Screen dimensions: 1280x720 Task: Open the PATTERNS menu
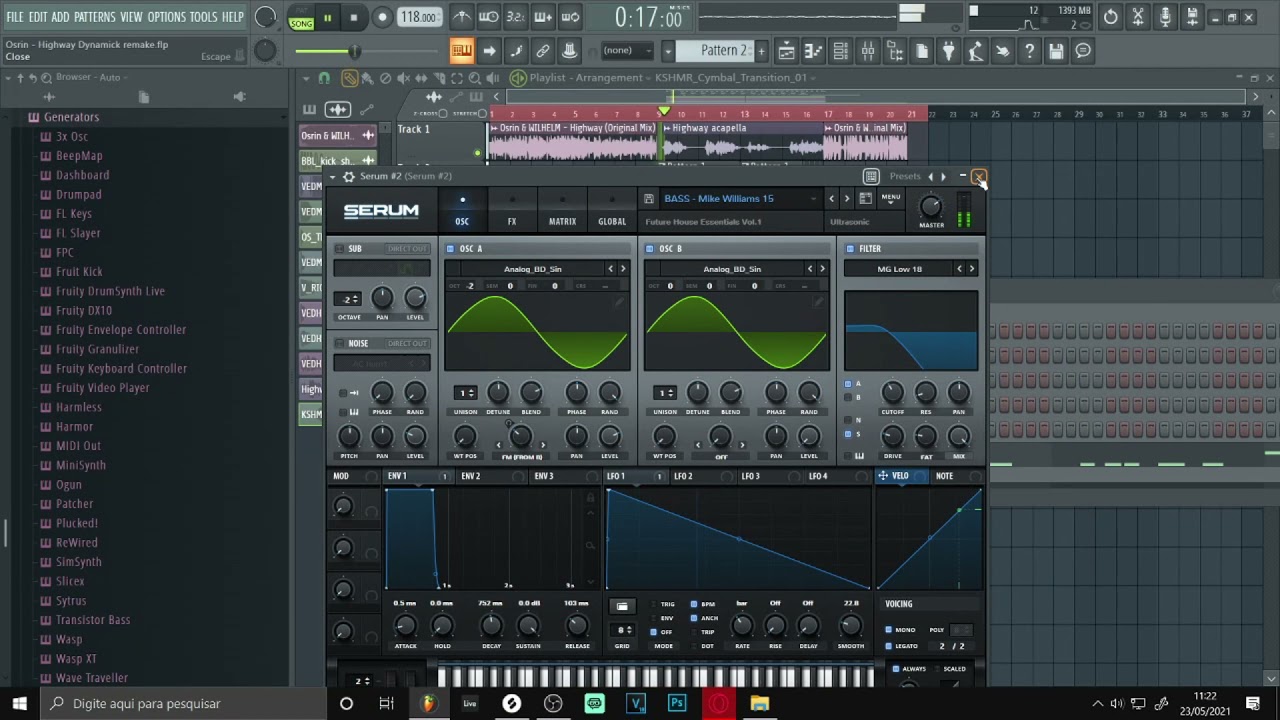[95, 17]
